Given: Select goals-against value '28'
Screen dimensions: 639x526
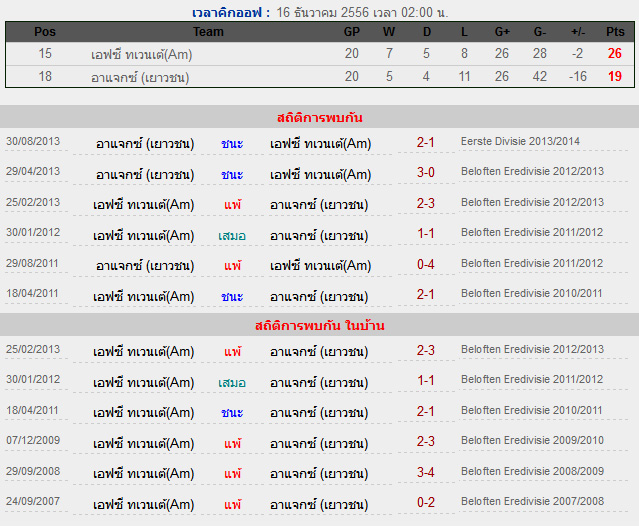Looking at the screenshot, I should (x=540, y=53).
